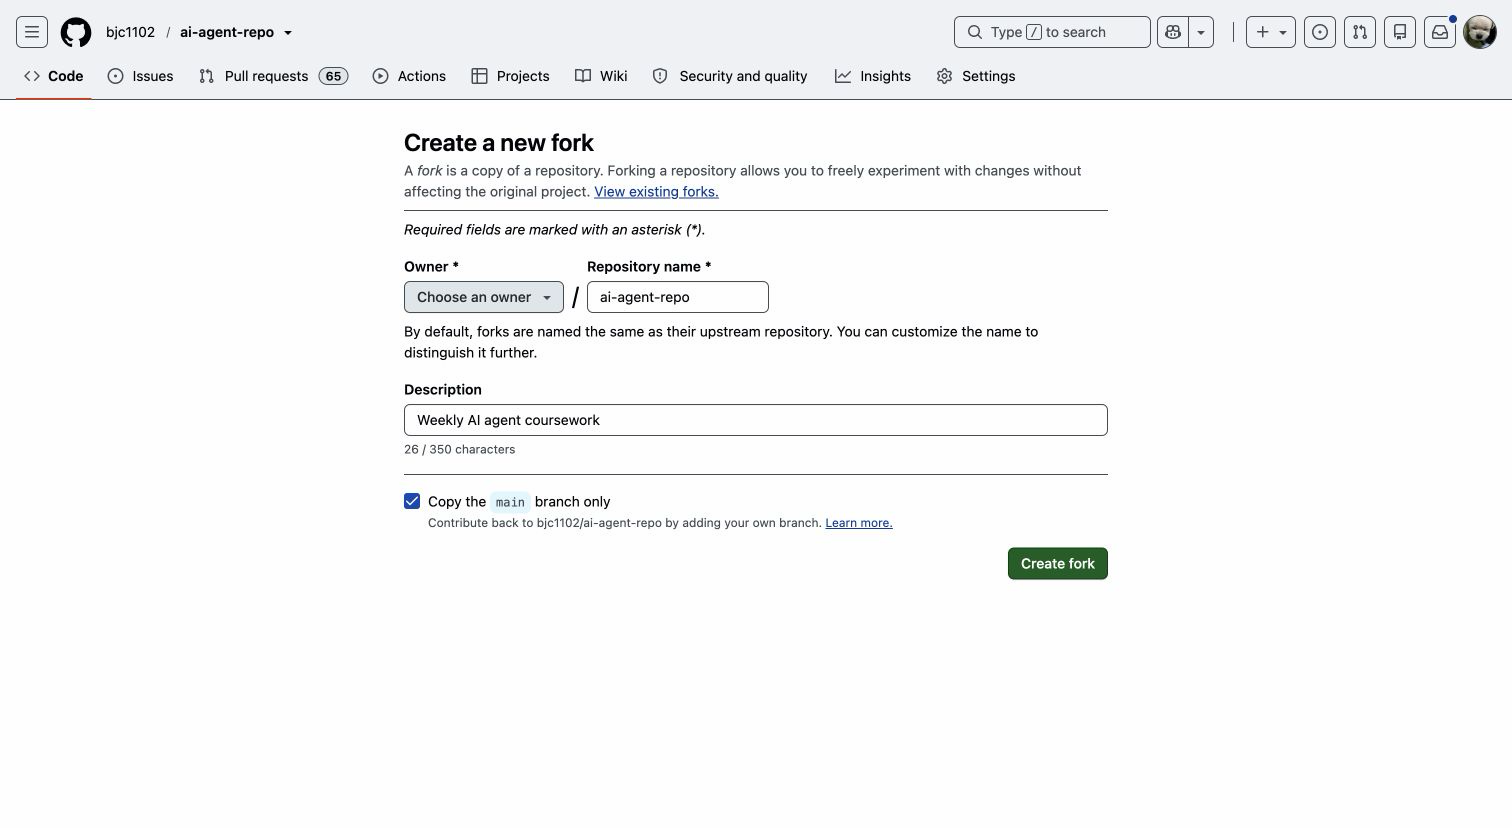Go to the Actions tab
Viewport: 1512px width, 828px height.
[409, 76]
